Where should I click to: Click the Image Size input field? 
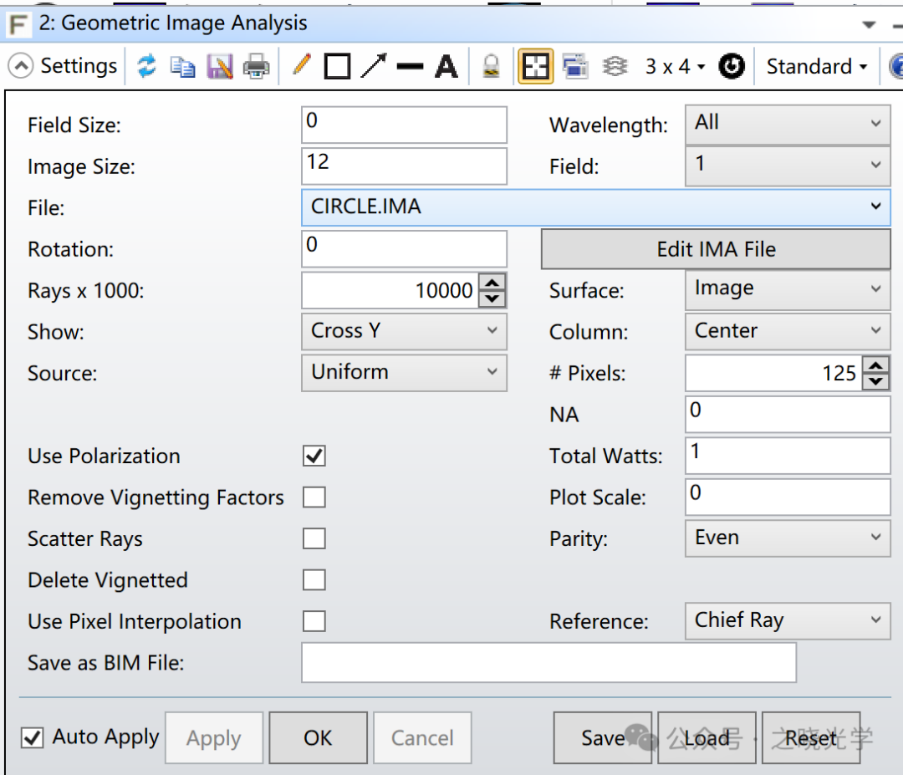coord(403,165)
